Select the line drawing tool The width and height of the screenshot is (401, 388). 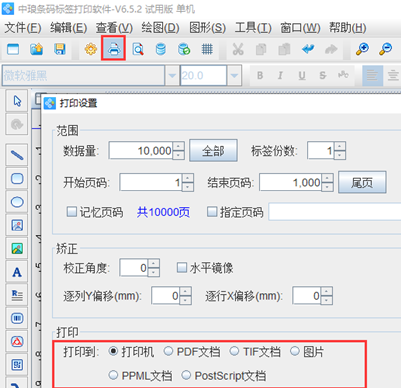[17, 155]
